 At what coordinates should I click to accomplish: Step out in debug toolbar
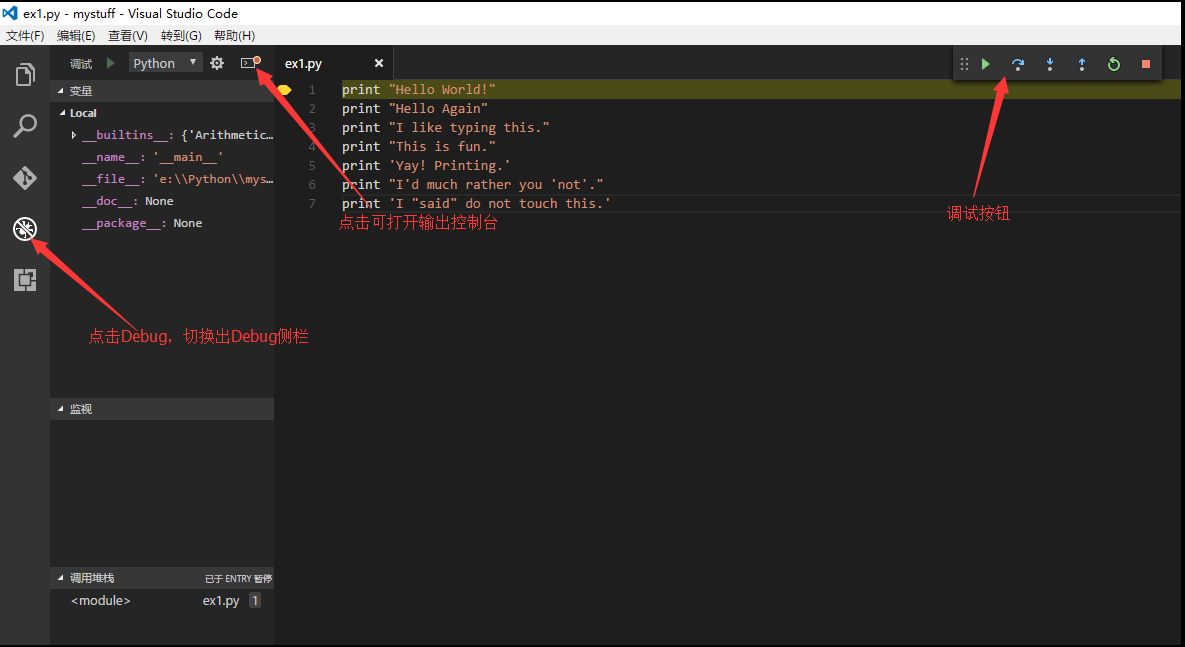point(1081,64)
